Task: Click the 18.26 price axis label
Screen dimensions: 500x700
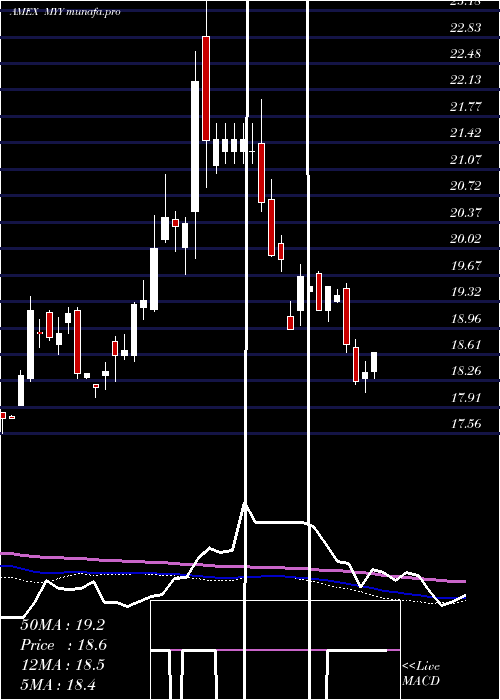Action: (466, 371)
